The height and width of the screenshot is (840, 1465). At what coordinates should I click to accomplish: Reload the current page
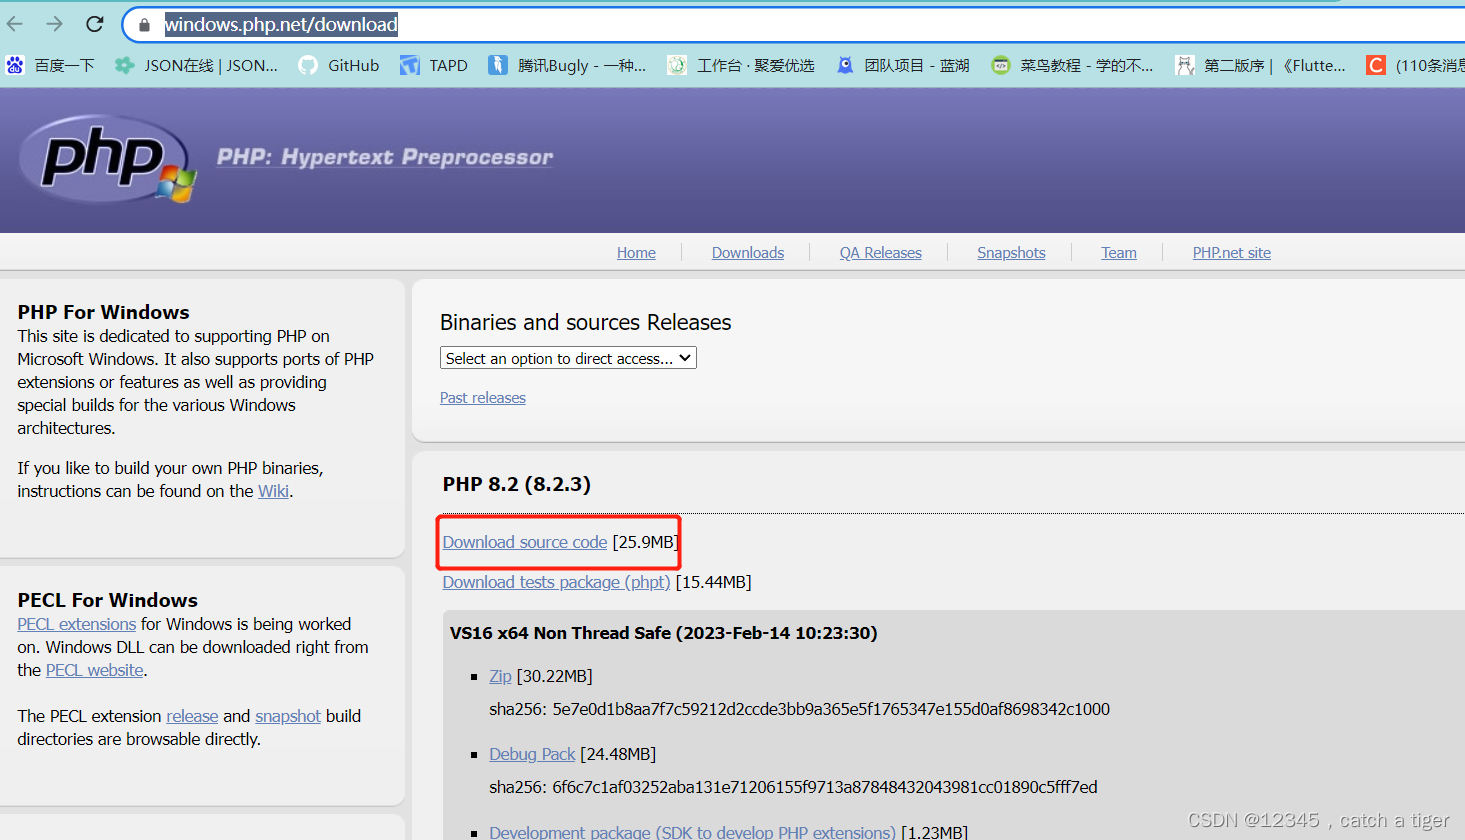tap(94, 24)
